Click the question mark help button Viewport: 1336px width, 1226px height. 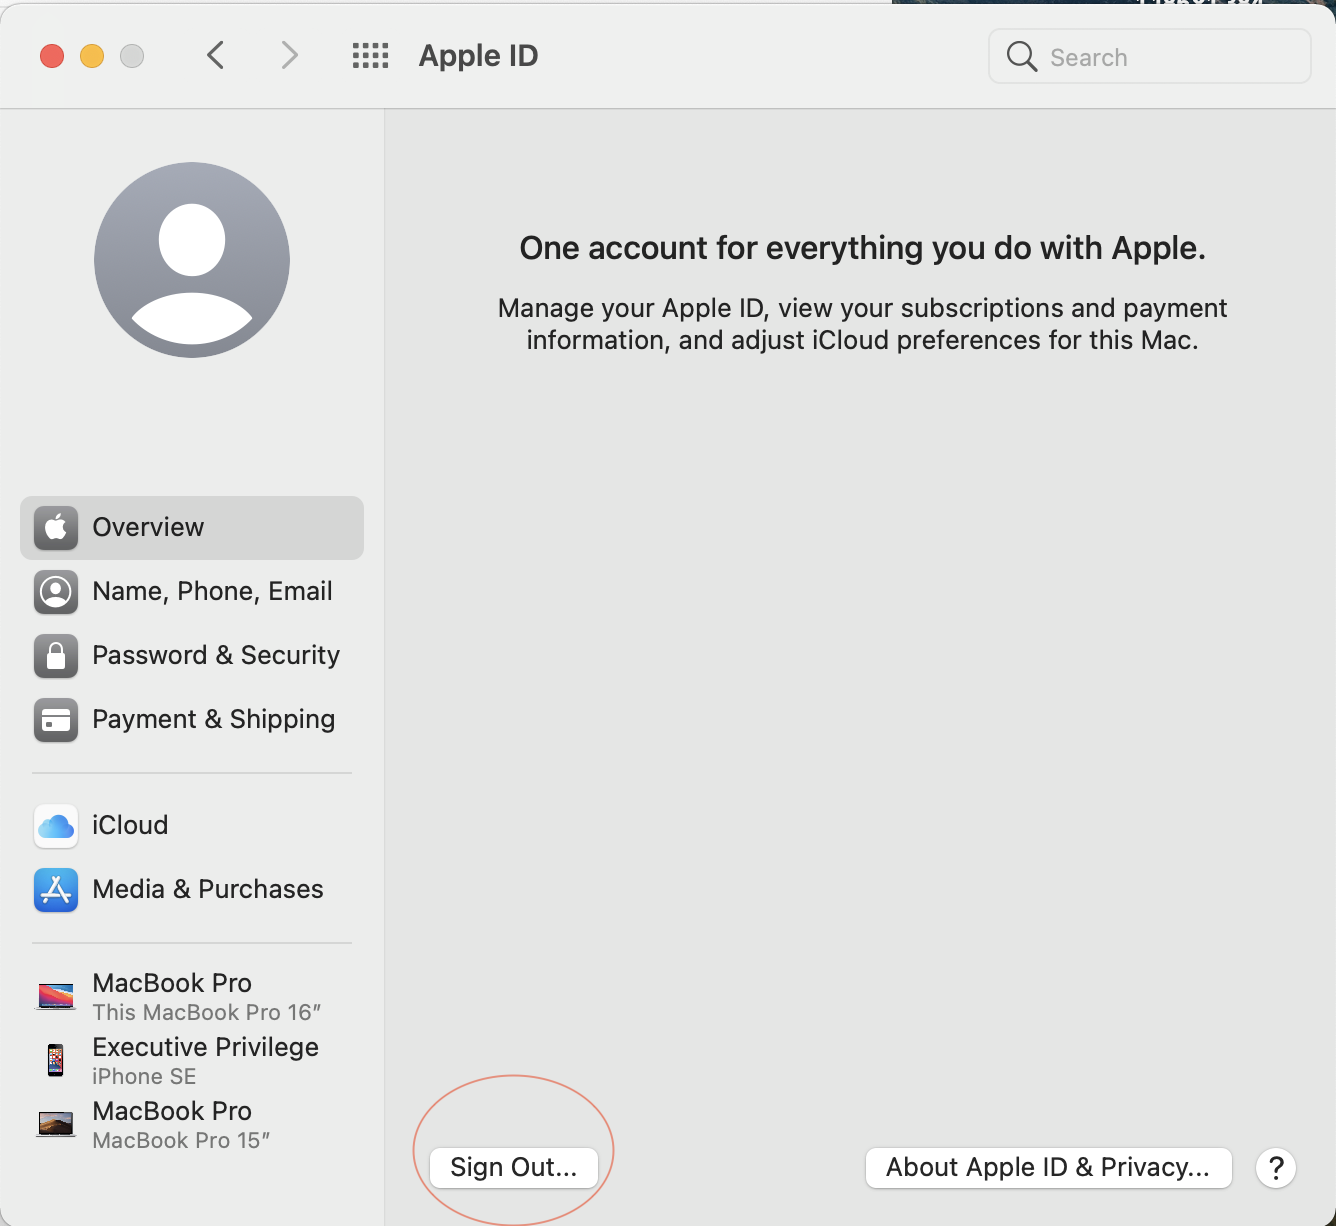[x=1276, y=1168]
